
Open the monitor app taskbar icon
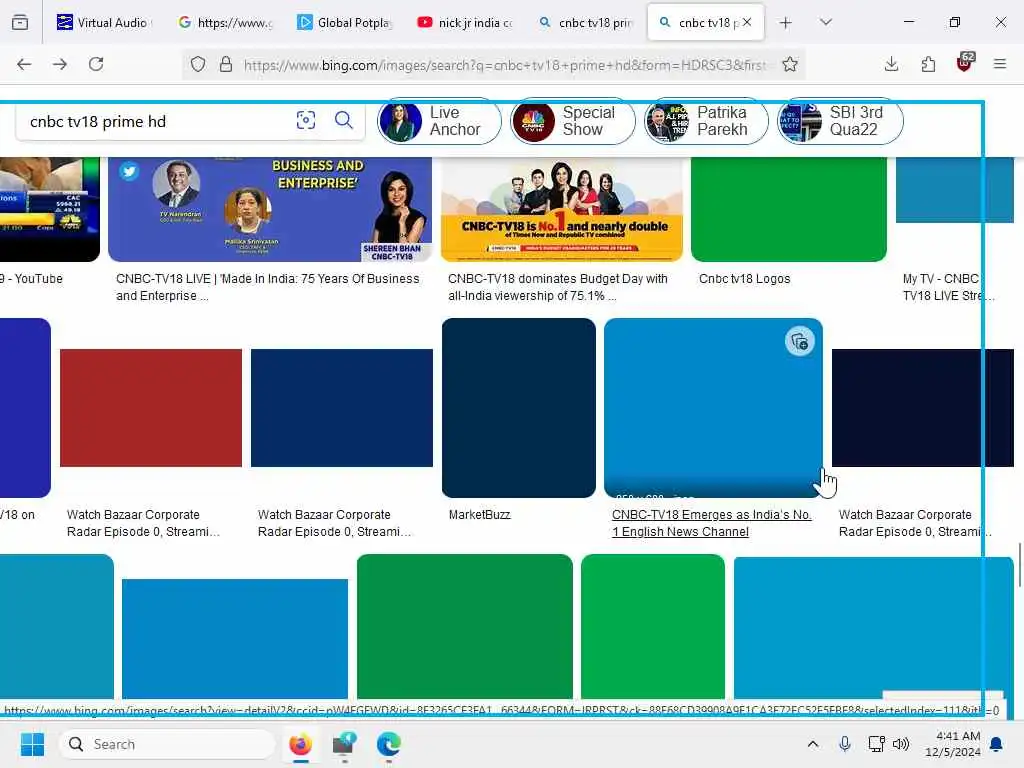pyautogui.click(x=344, y=744)
